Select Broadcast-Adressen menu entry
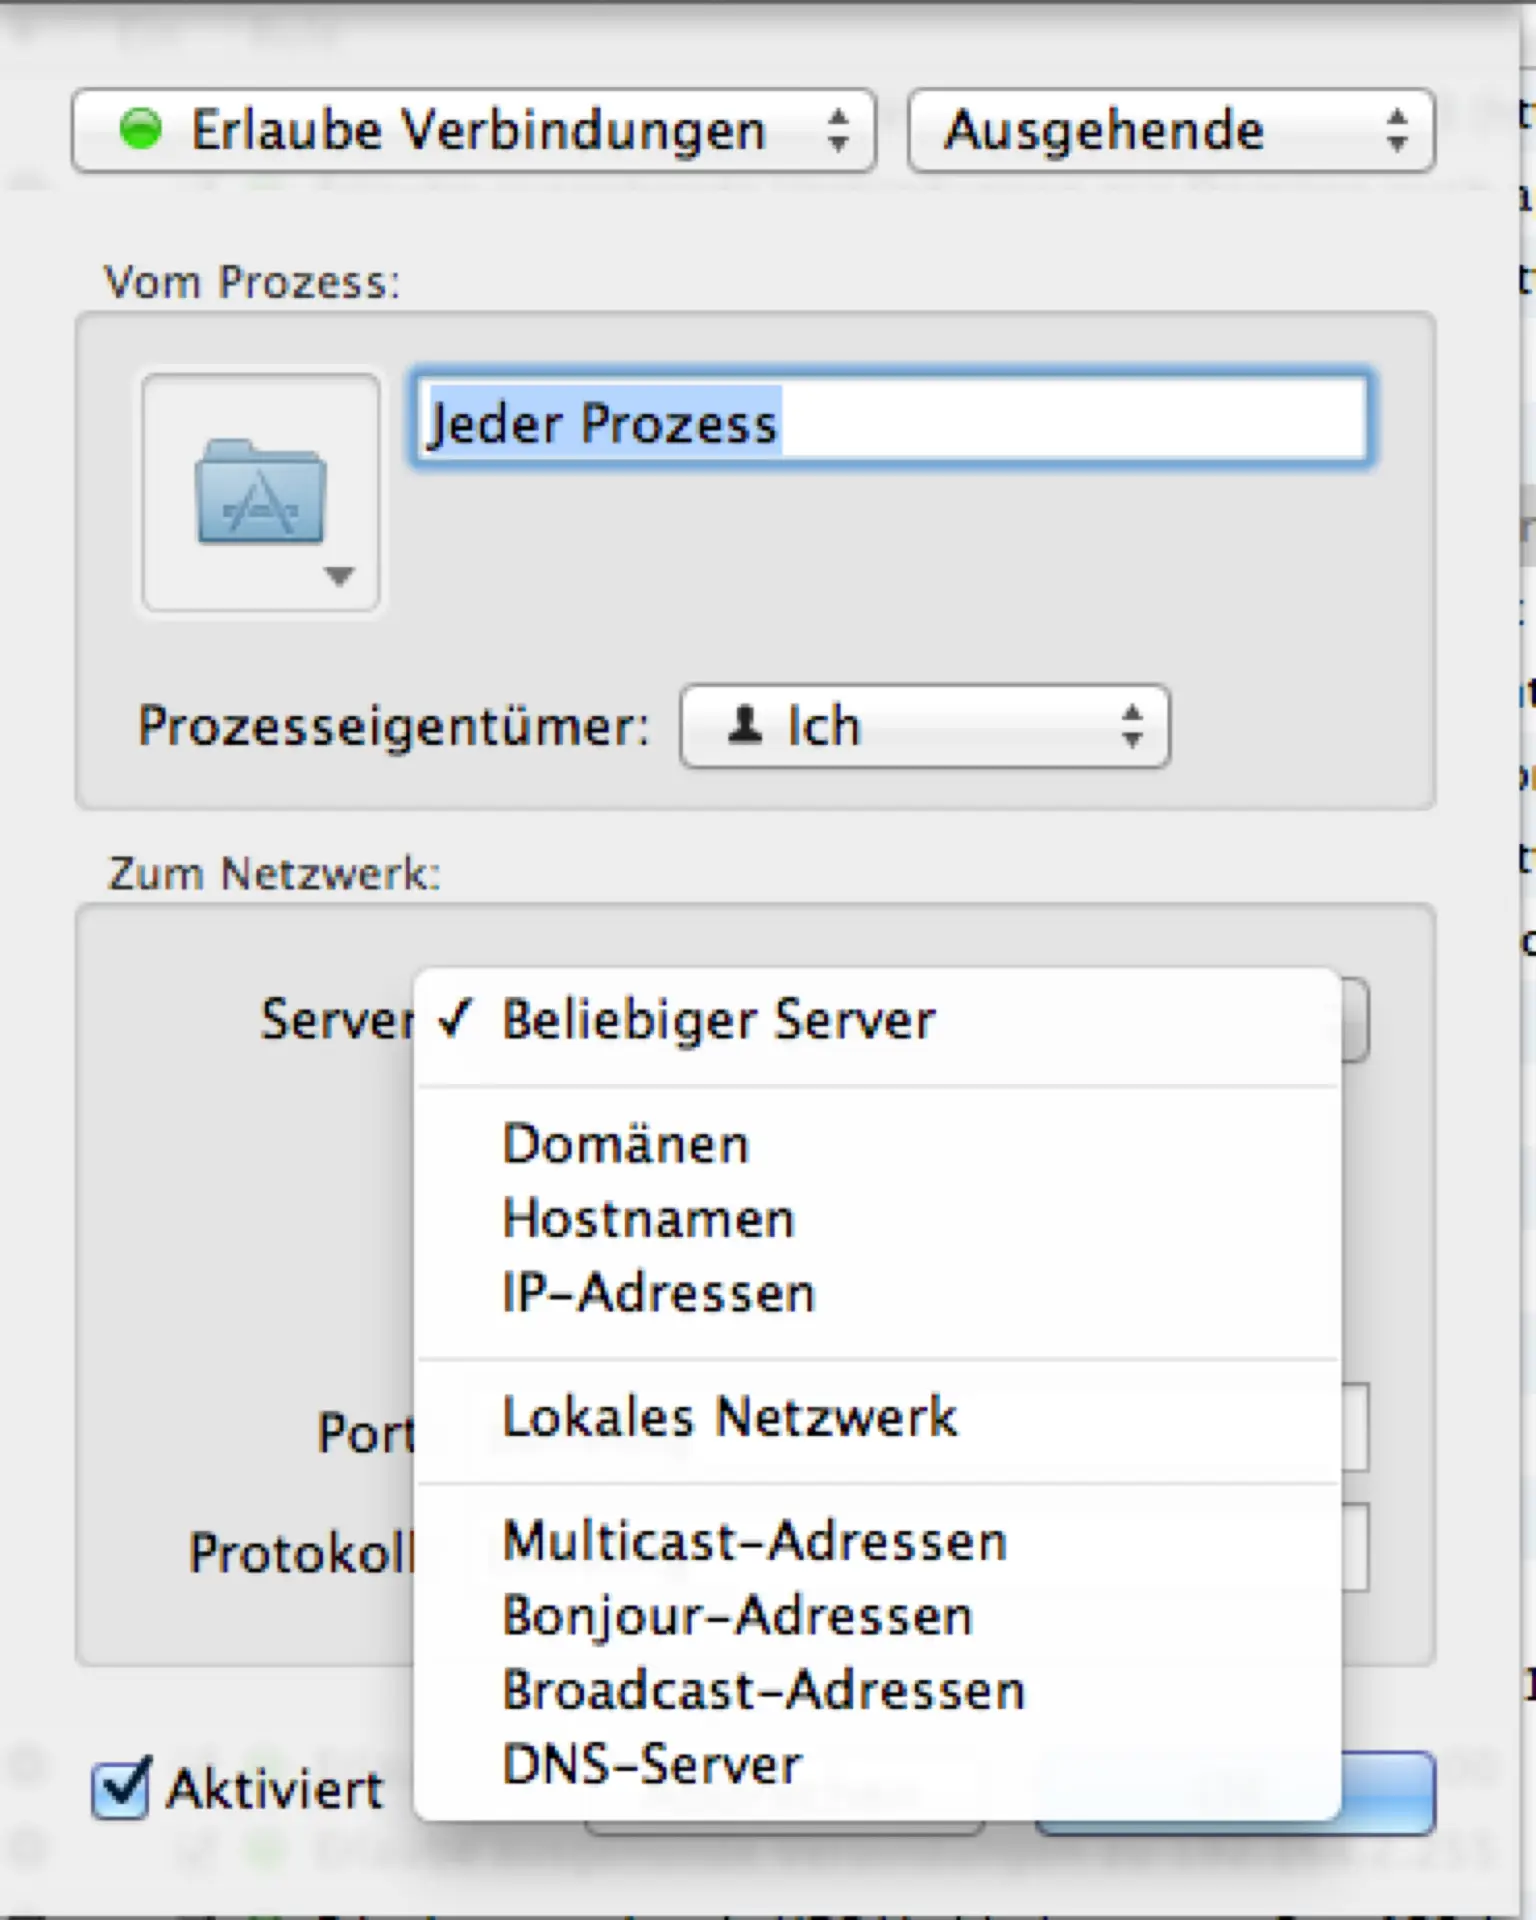1536x1920 pixels. click(763, 1690)
